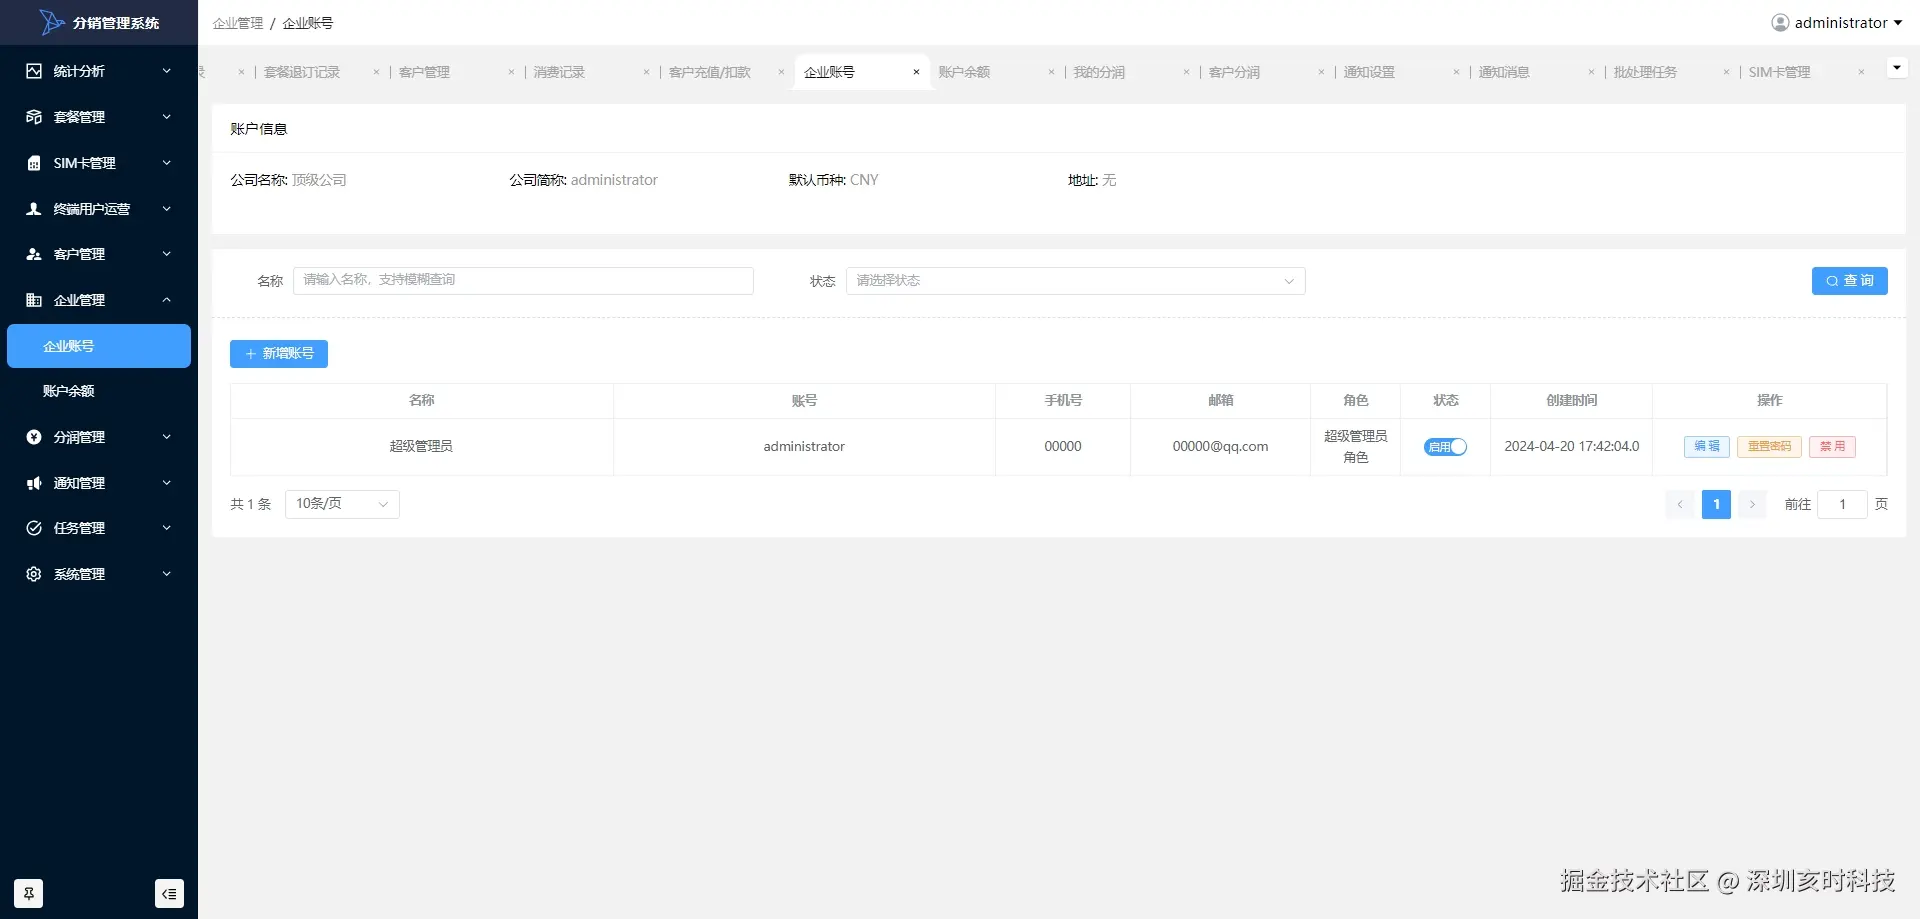The width and height of the screenshot is (1920, 919).
Task: Click the previous page arrow
Action: click(x=1680, y=504)
